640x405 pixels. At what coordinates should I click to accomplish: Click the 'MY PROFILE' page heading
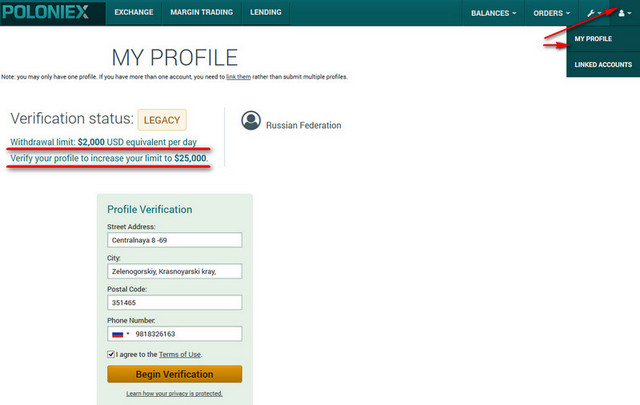click(x=175, y=58)
